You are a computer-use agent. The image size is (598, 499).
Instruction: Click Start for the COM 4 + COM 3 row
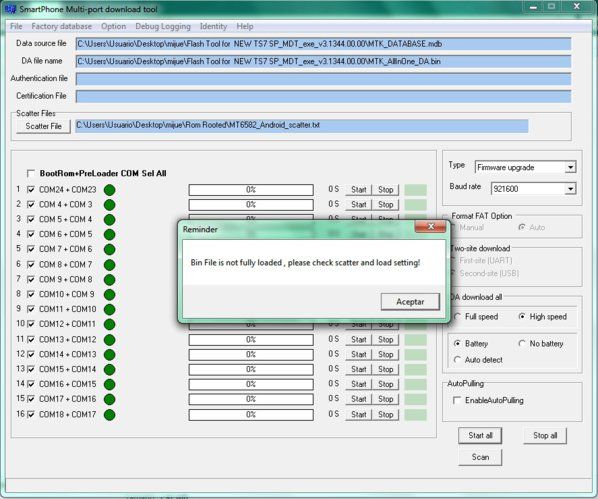[358, 204]
